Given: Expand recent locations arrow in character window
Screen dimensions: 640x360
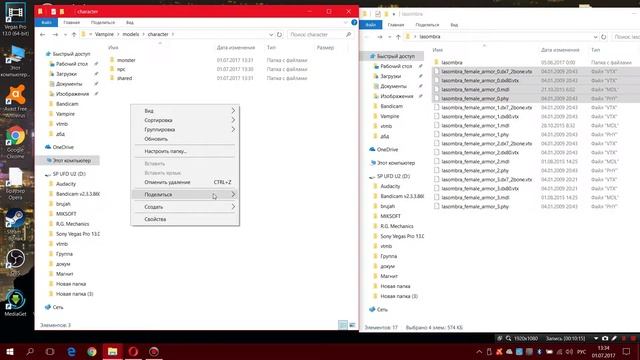Looking at the screenshot, I should click(x=65, y=35).
